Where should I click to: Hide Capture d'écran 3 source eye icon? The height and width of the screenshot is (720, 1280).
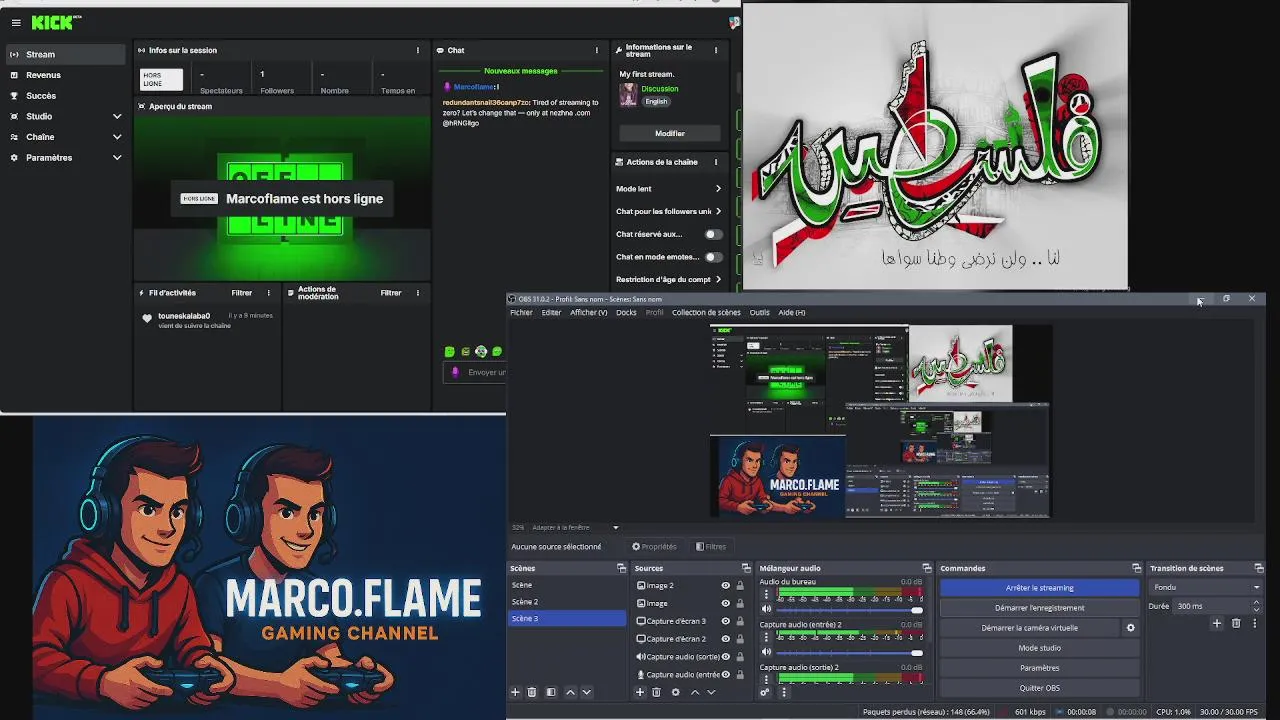click(726, 621)
